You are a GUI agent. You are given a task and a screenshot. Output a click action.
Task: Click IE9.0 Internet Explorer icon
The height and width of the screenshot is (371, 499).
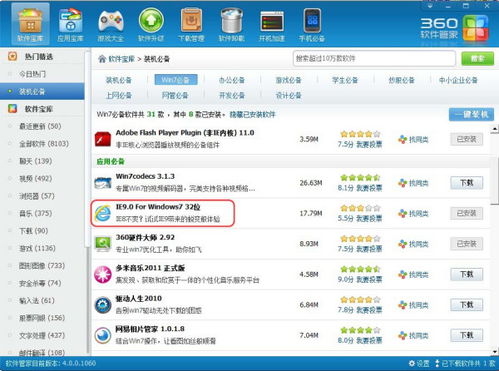coord(103,213)
